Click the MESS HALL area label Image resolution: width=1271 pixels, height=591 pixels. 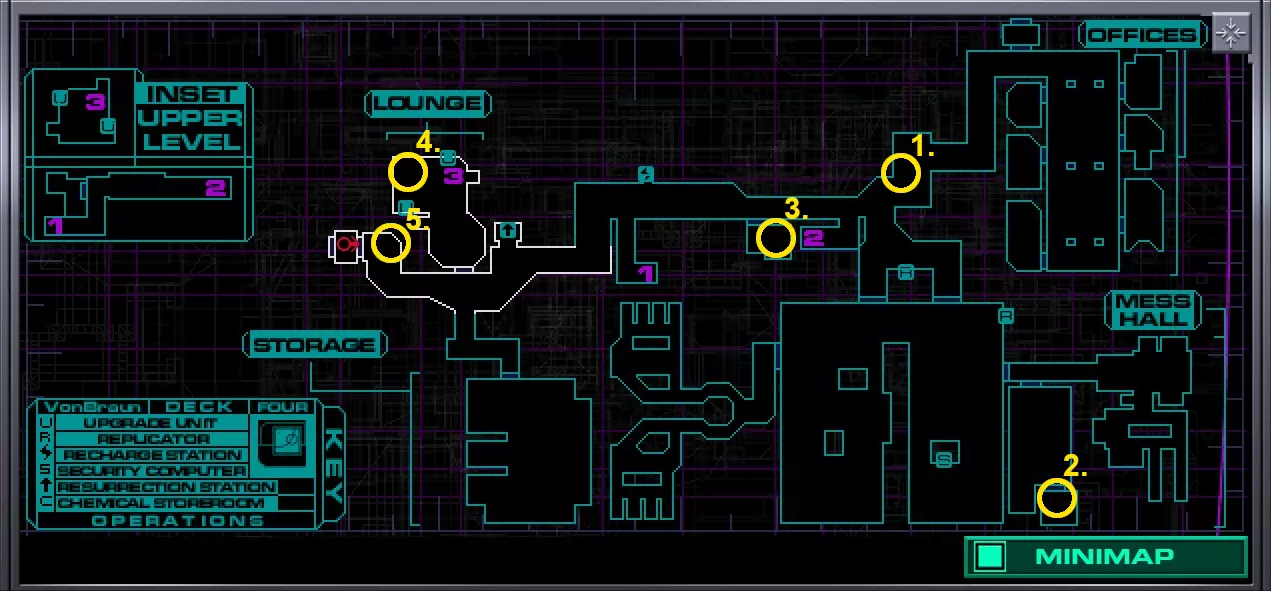click(x=1154, y=310)
